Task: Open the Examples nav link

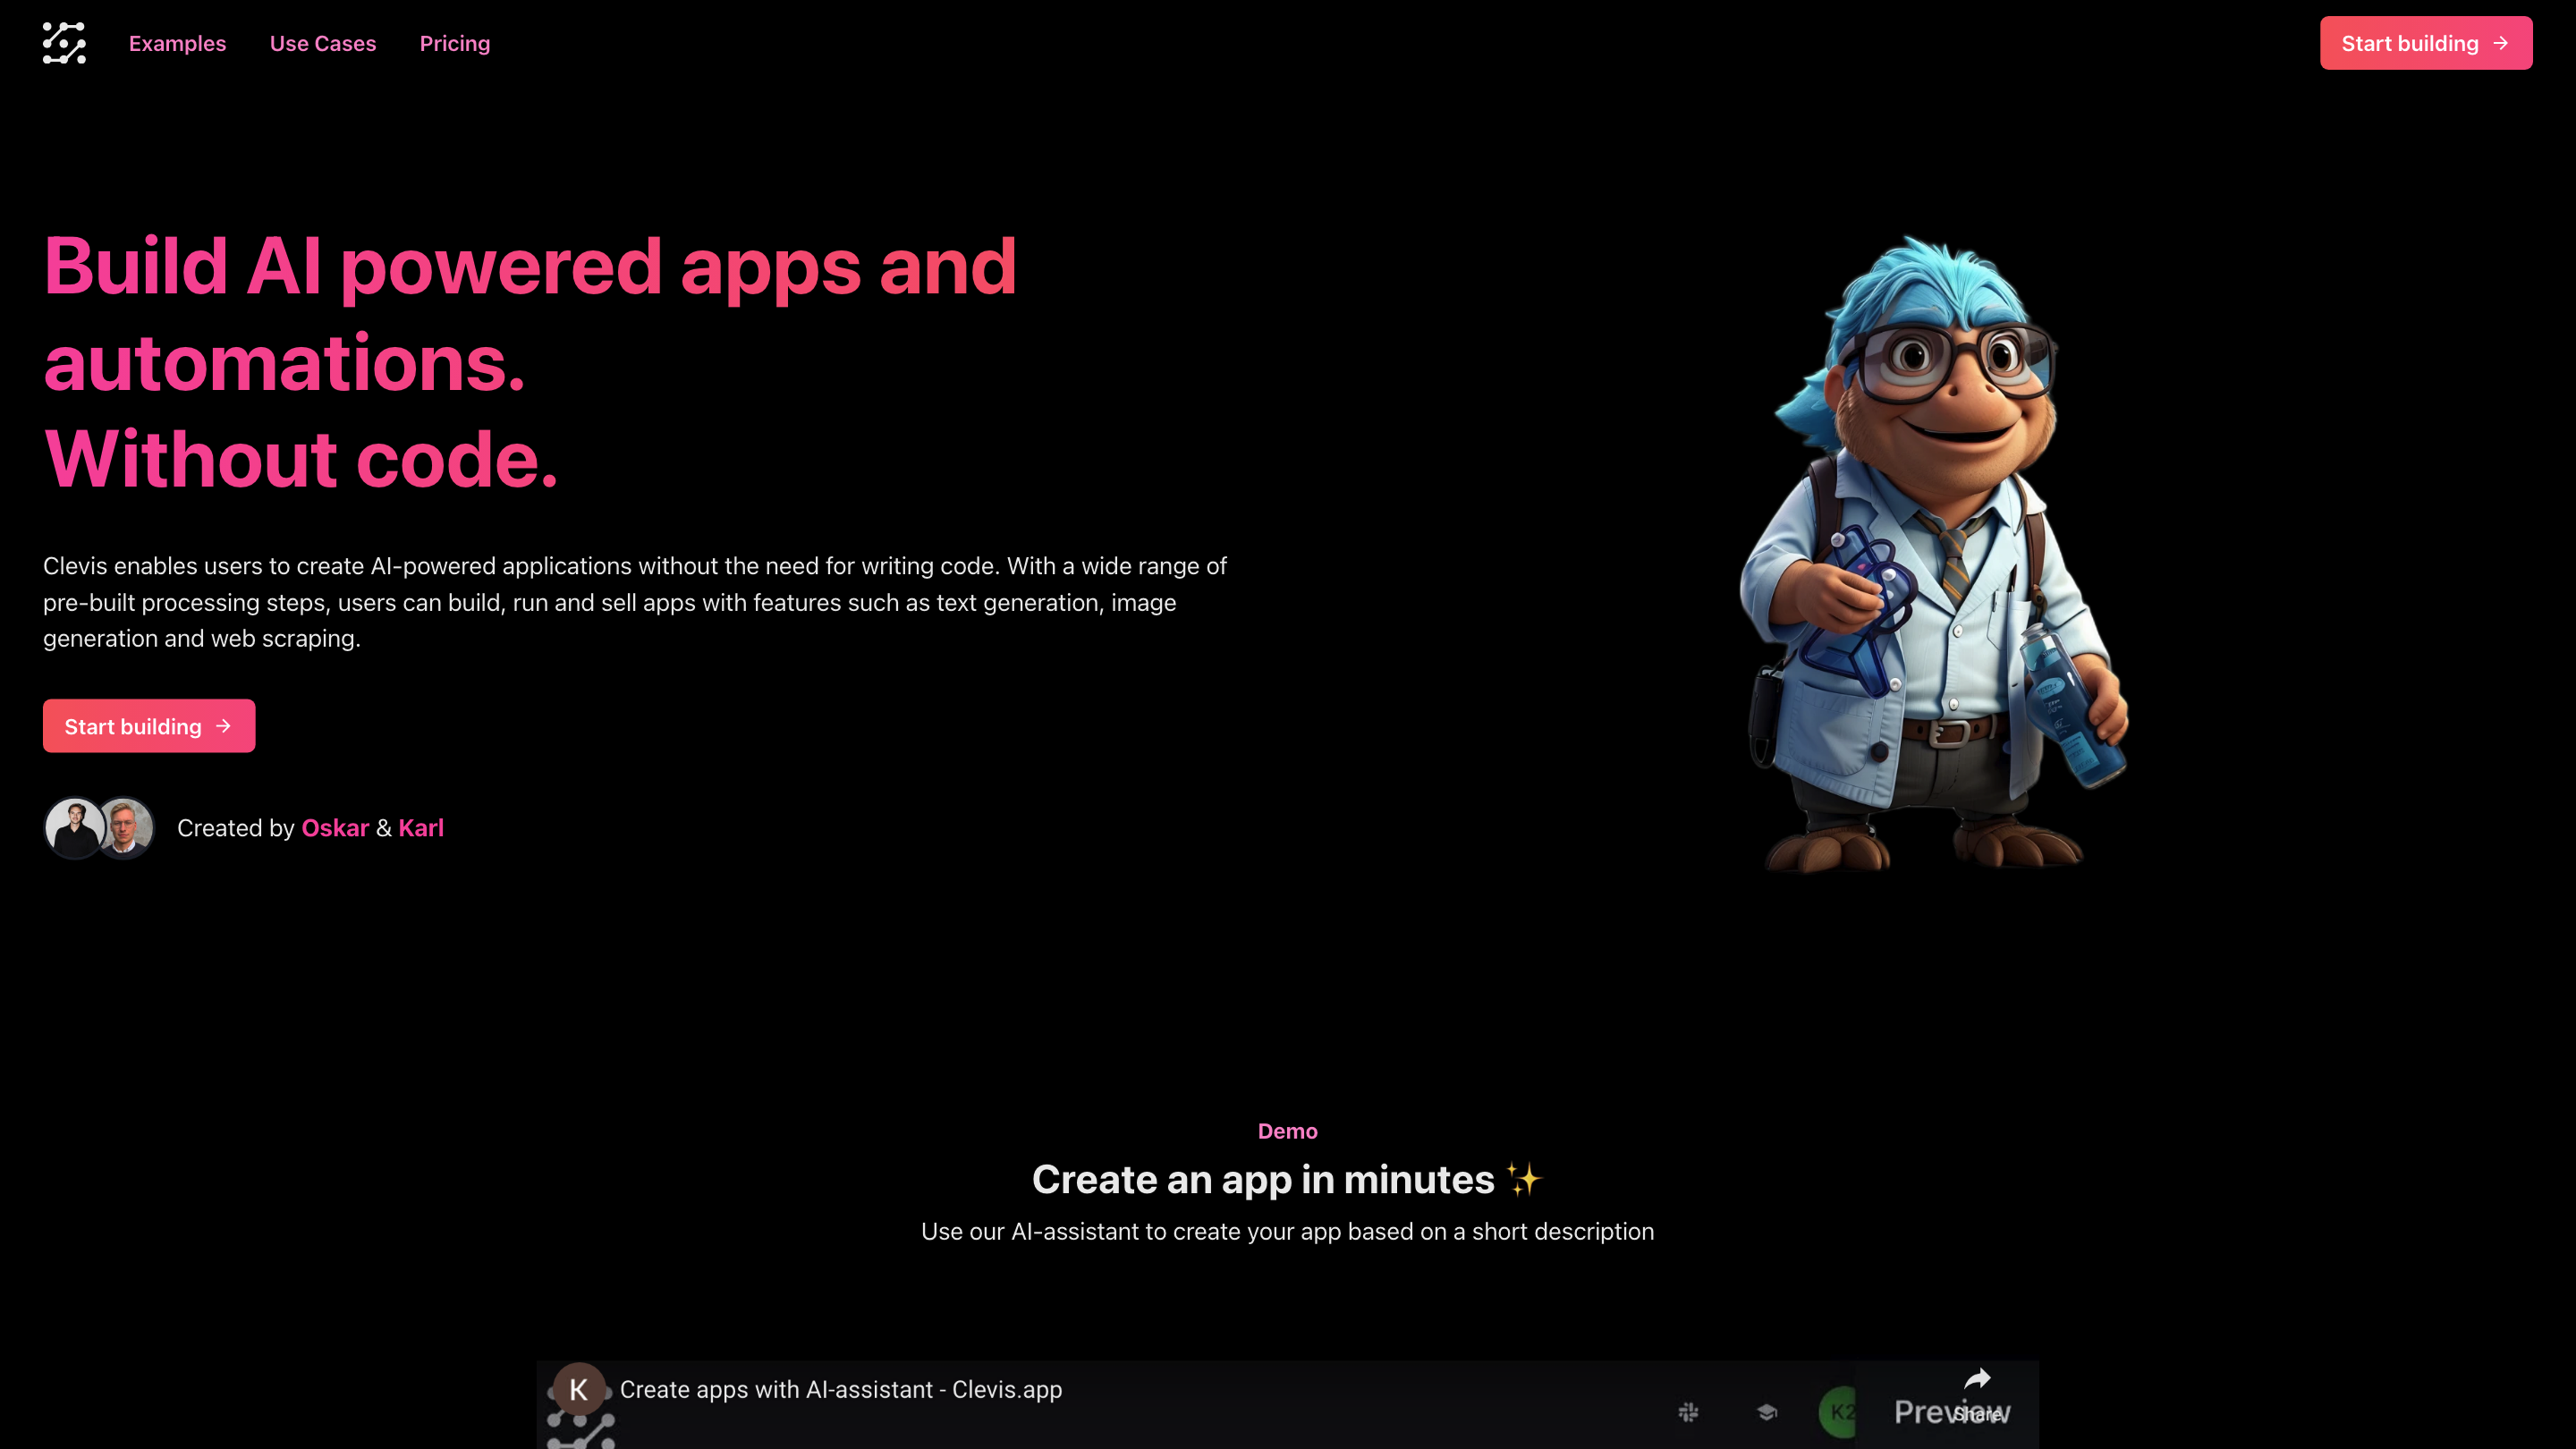Action: click(177, 44)
